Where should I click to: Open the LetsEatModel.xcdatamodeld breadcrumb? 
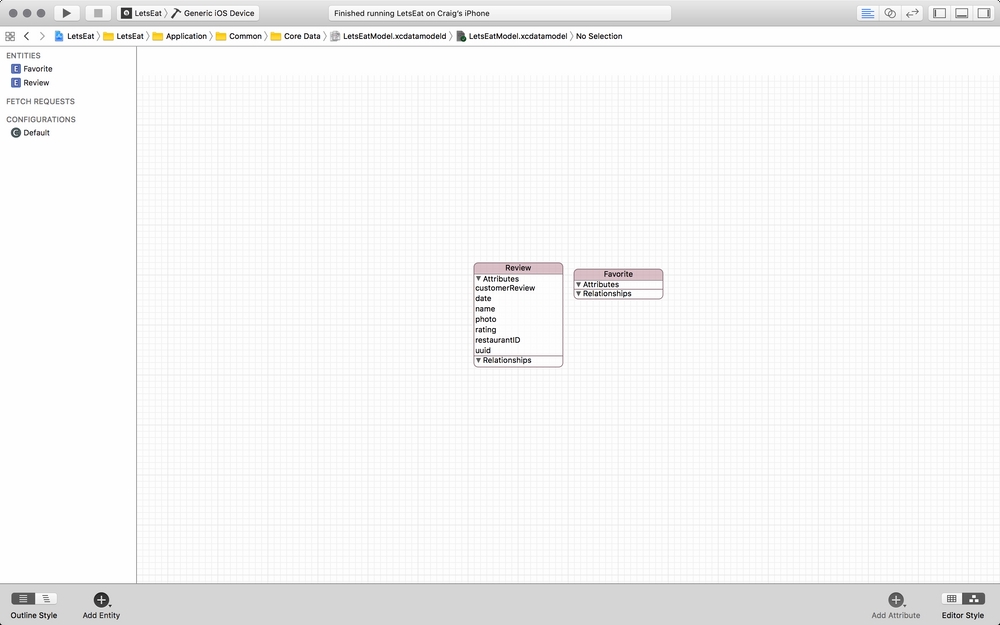[x=388, y=36]
